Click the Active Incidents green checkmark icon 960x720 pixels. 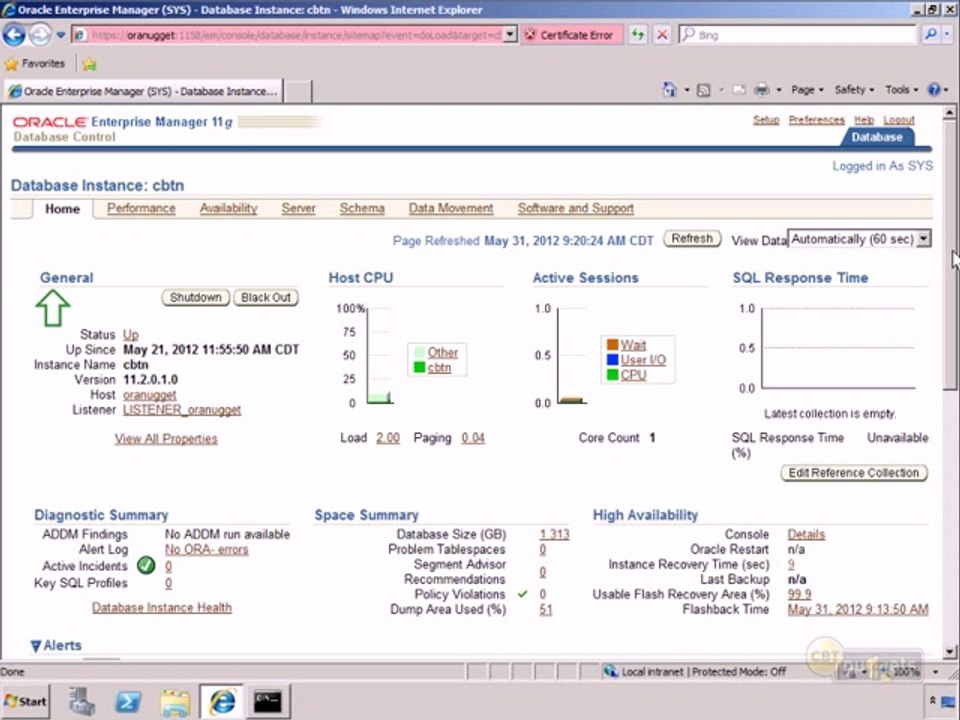click(x=146, y=565)
